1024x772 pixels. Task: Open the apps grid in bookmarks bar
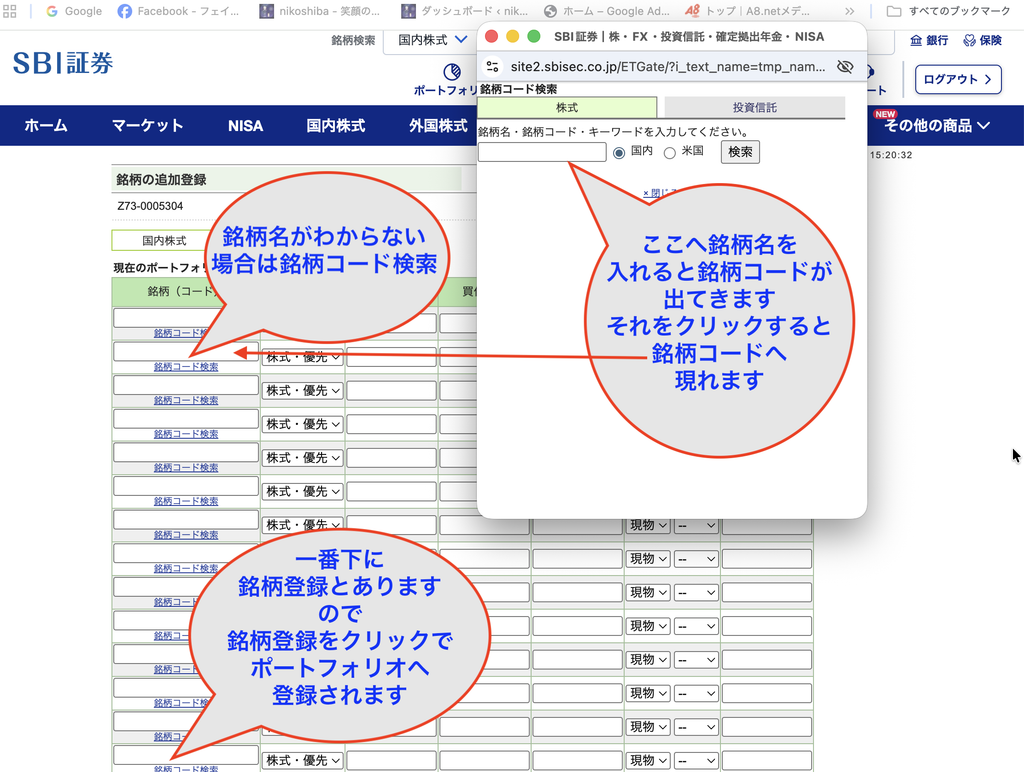pyautogui.click(x=9, y=11)
